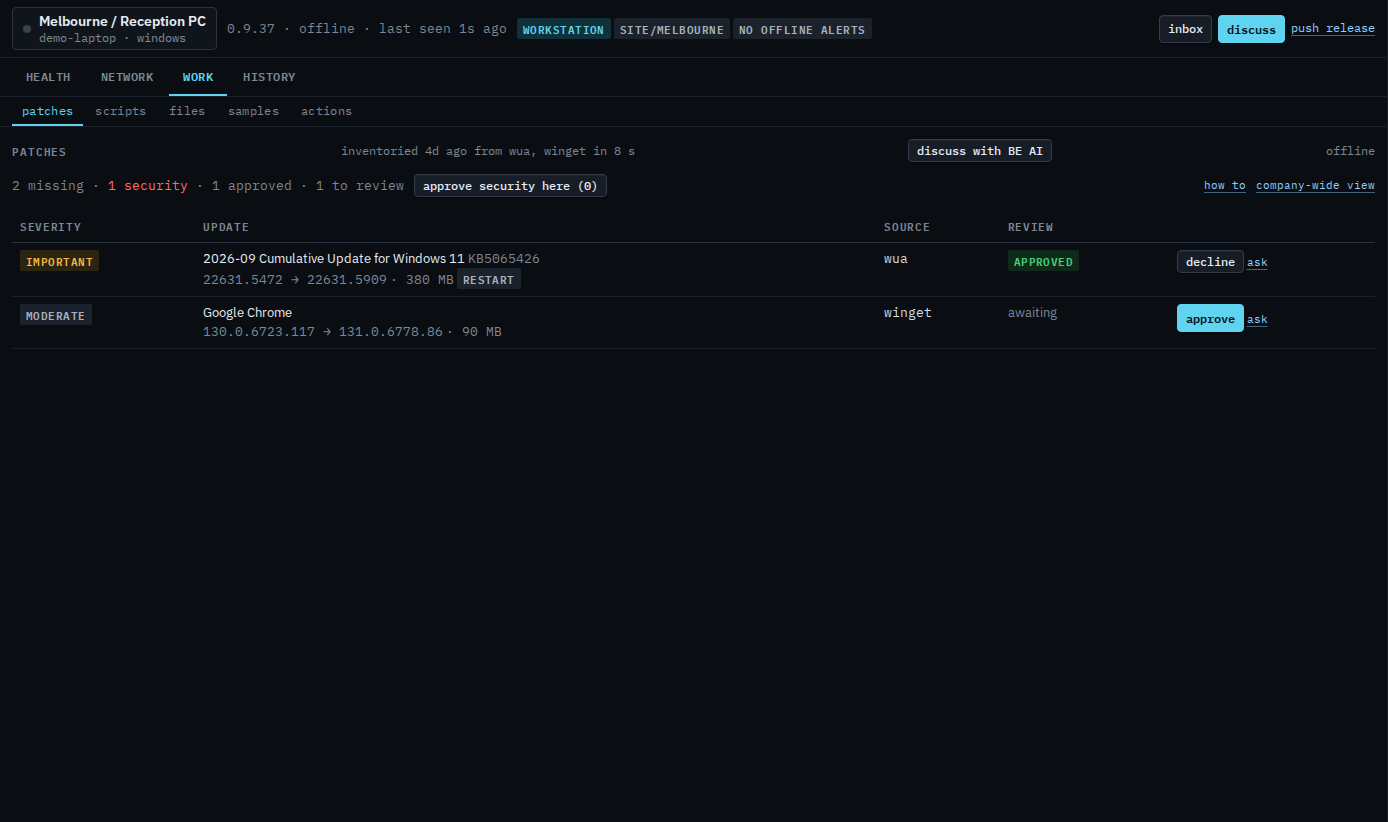Select the patches sub-tab
Image resolution: width=1388 pixels, height=822 pixels.
click(x=47, y=111)
